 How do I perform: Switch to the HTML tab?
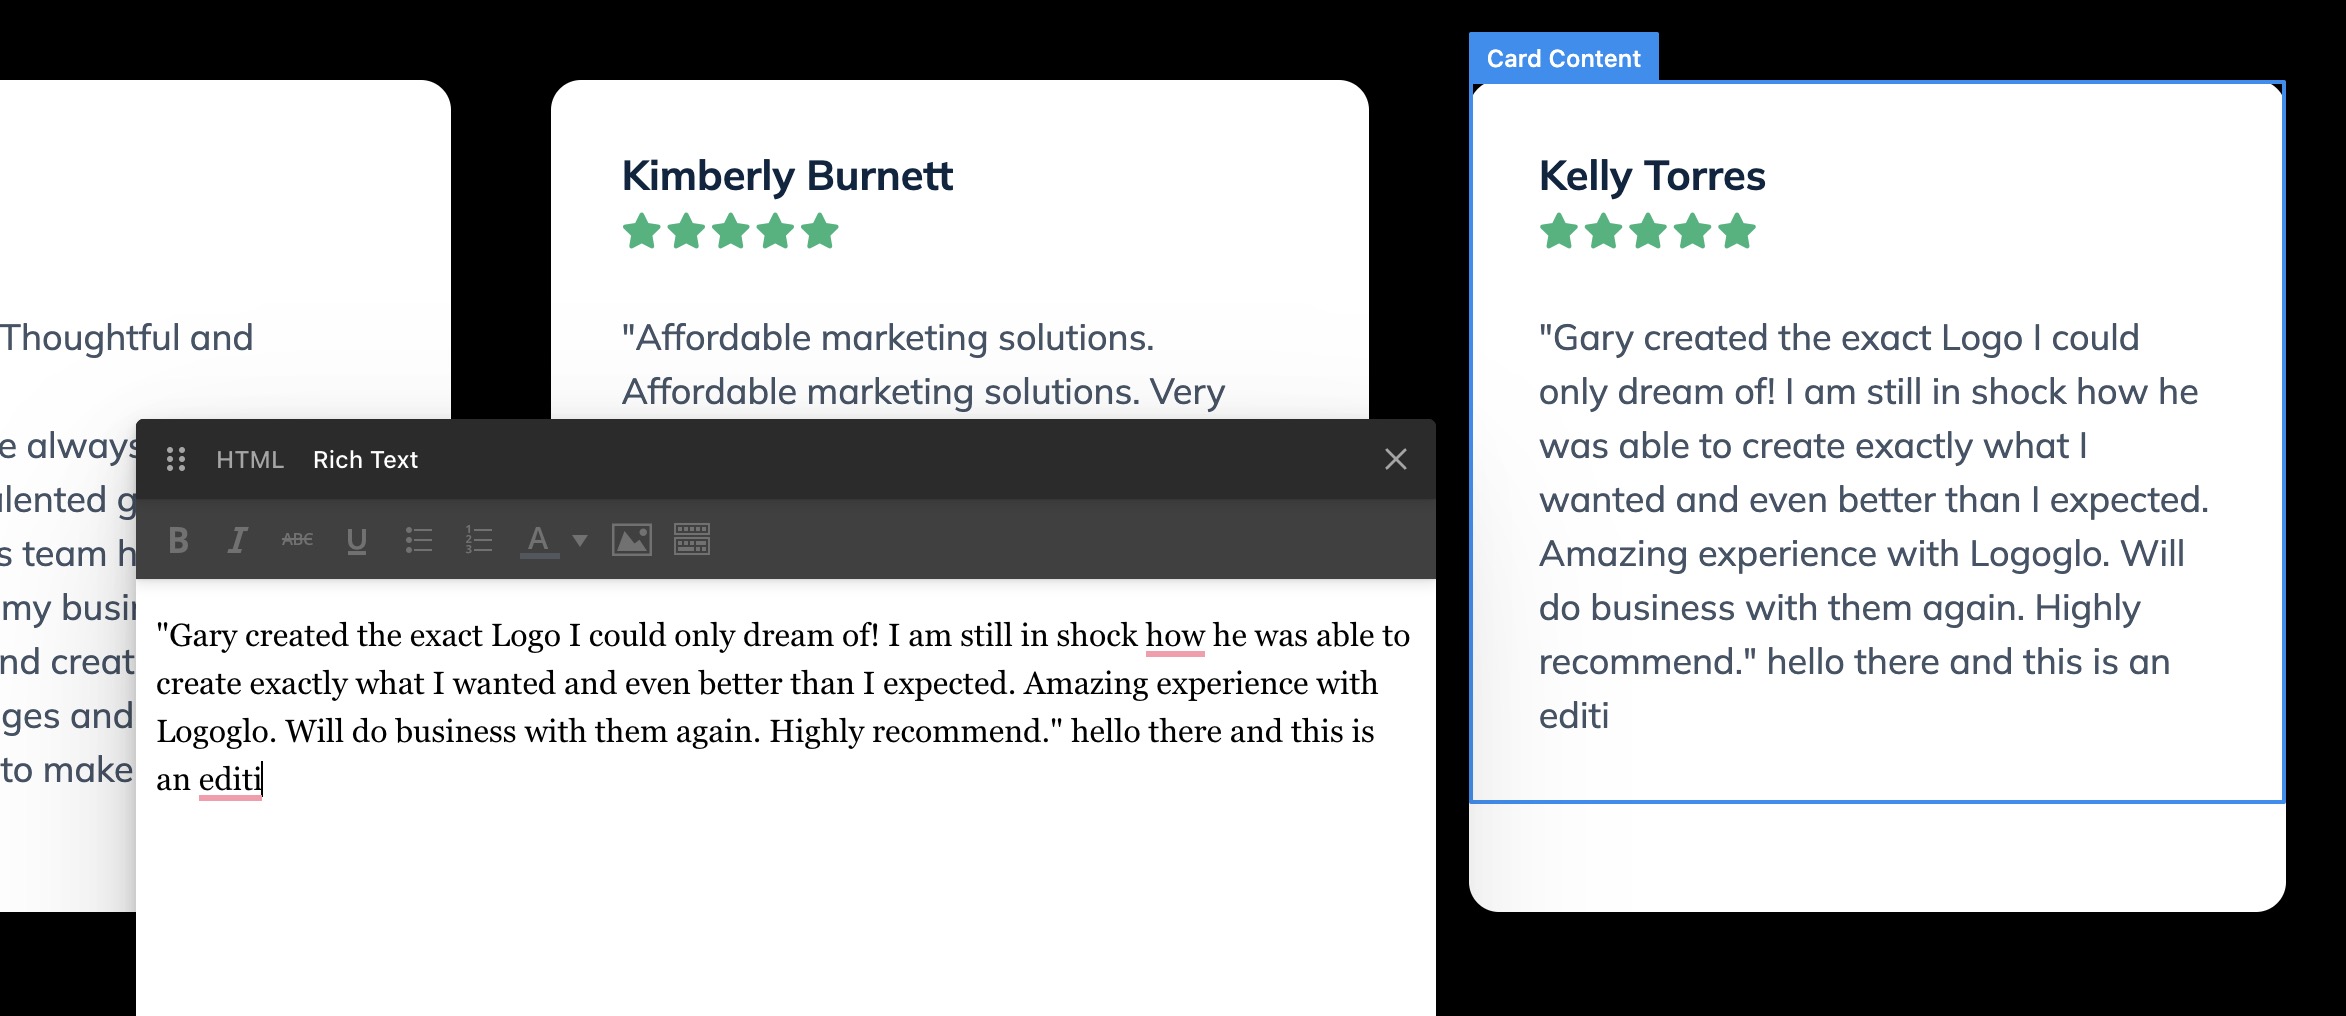(x=250, y=460)
